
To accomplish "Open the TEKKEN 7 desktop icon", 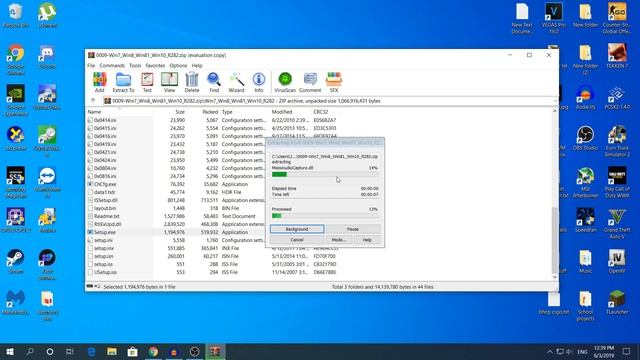I will (x=617, y=56).
